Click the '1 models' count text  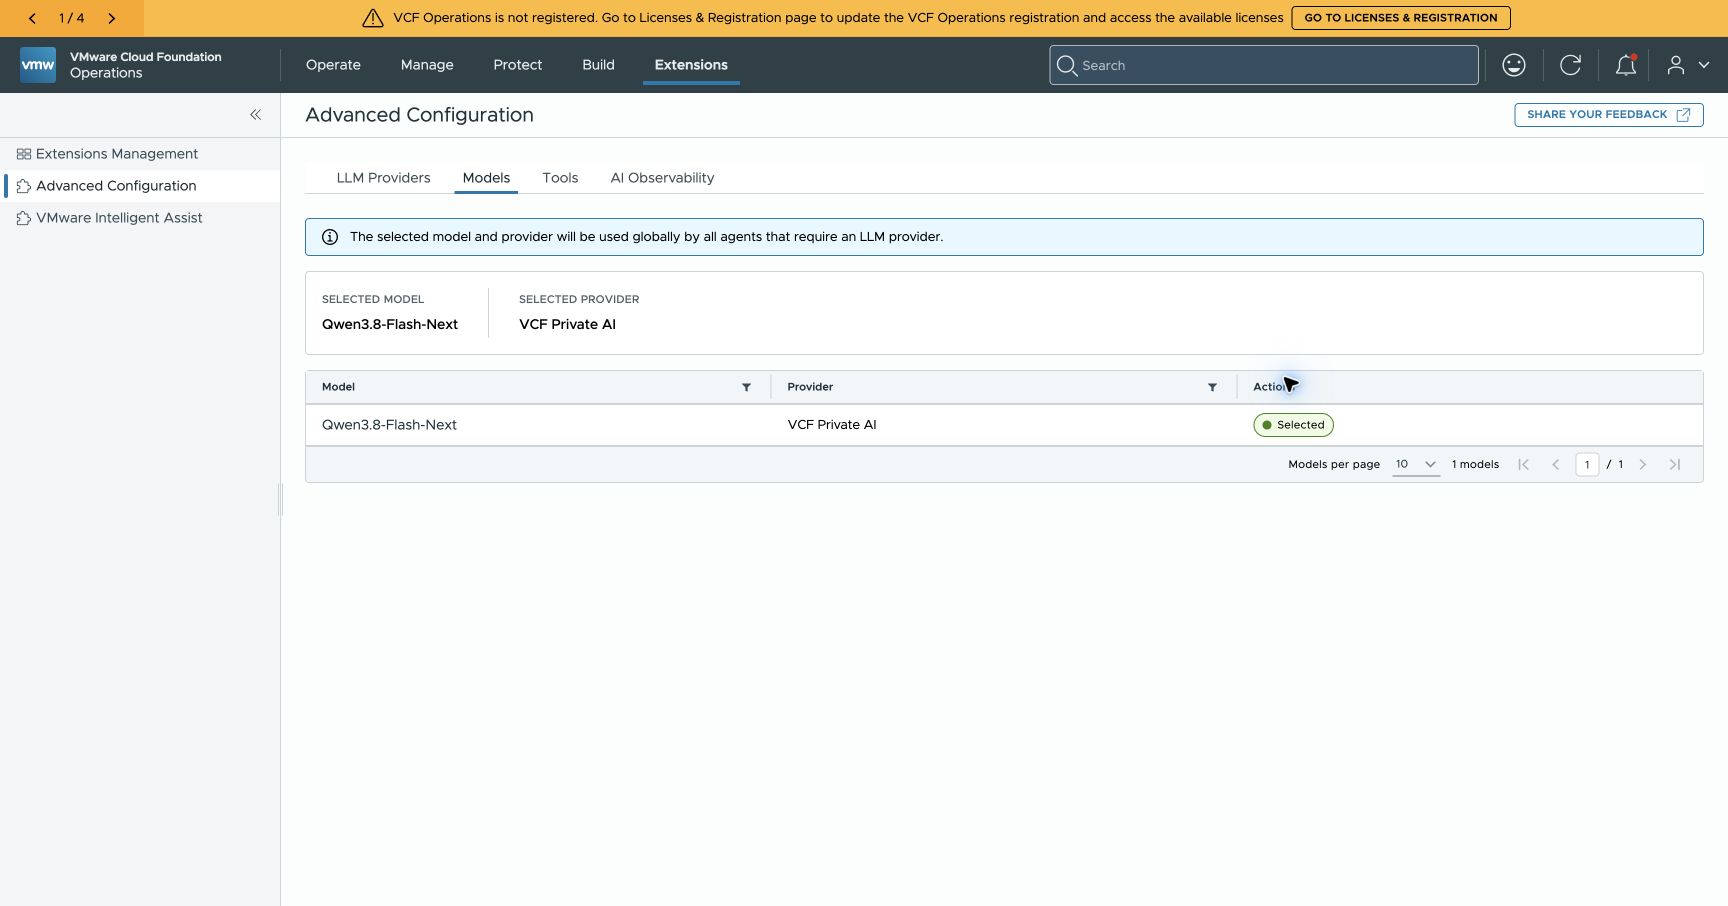[x=1475, y=464]
